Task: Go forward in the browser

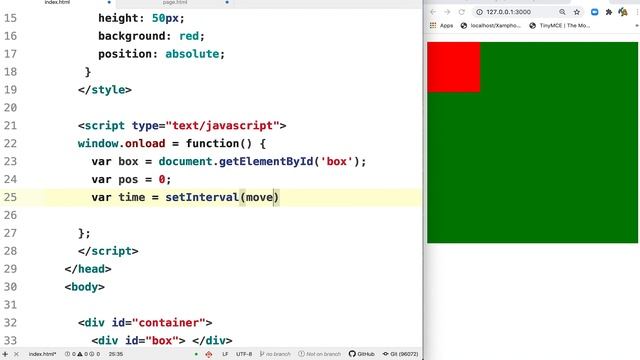Action: click(447, 12)
